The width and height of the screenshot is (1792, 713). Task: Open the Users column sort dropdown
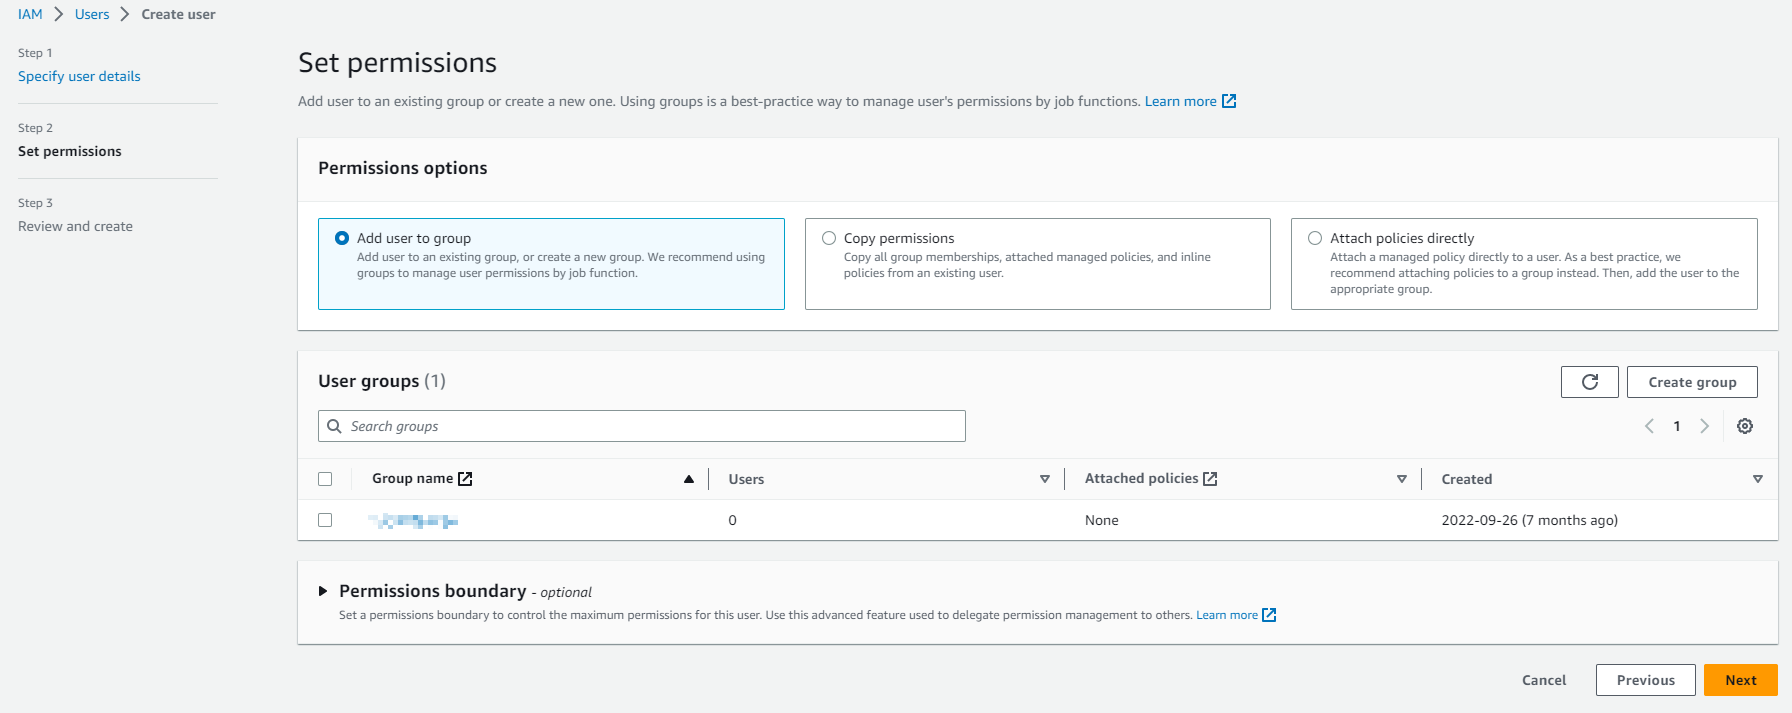pos(1045,479)
